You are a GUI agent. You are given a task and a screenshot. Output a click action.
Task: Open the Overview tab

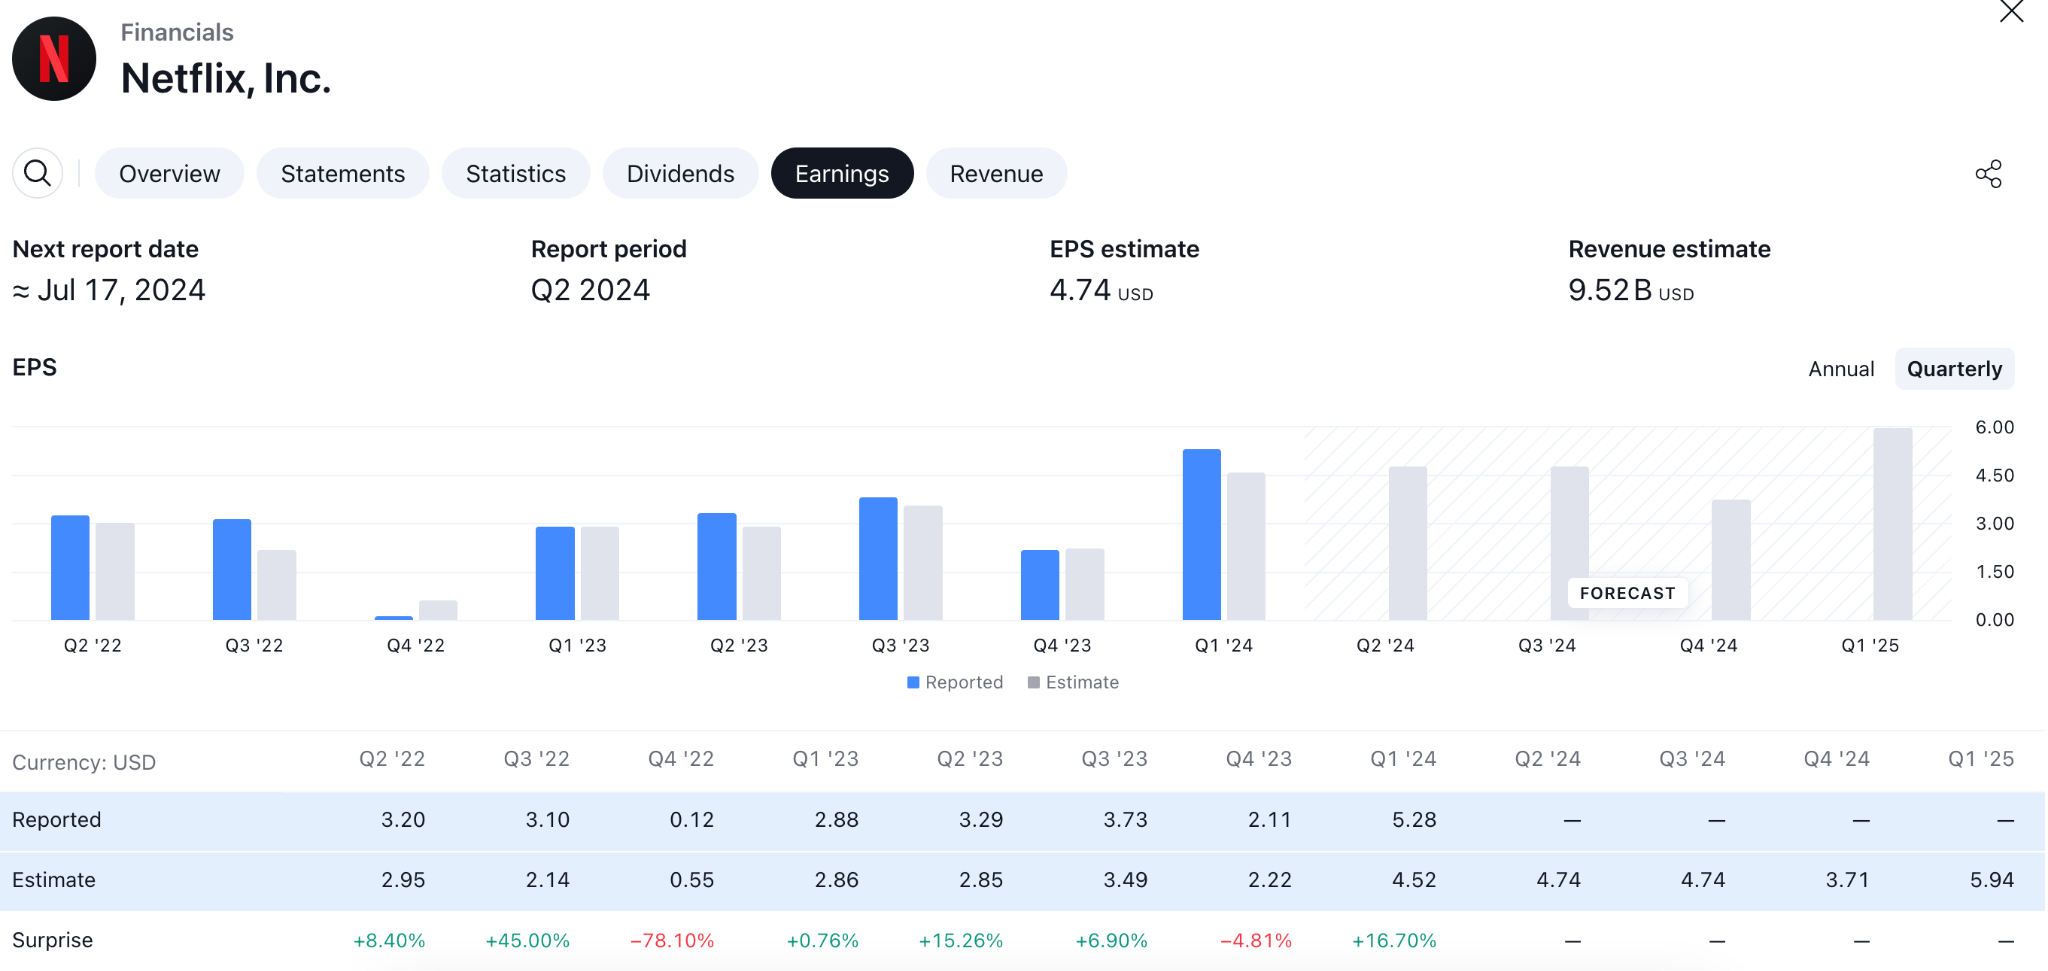tap(169, 173)
